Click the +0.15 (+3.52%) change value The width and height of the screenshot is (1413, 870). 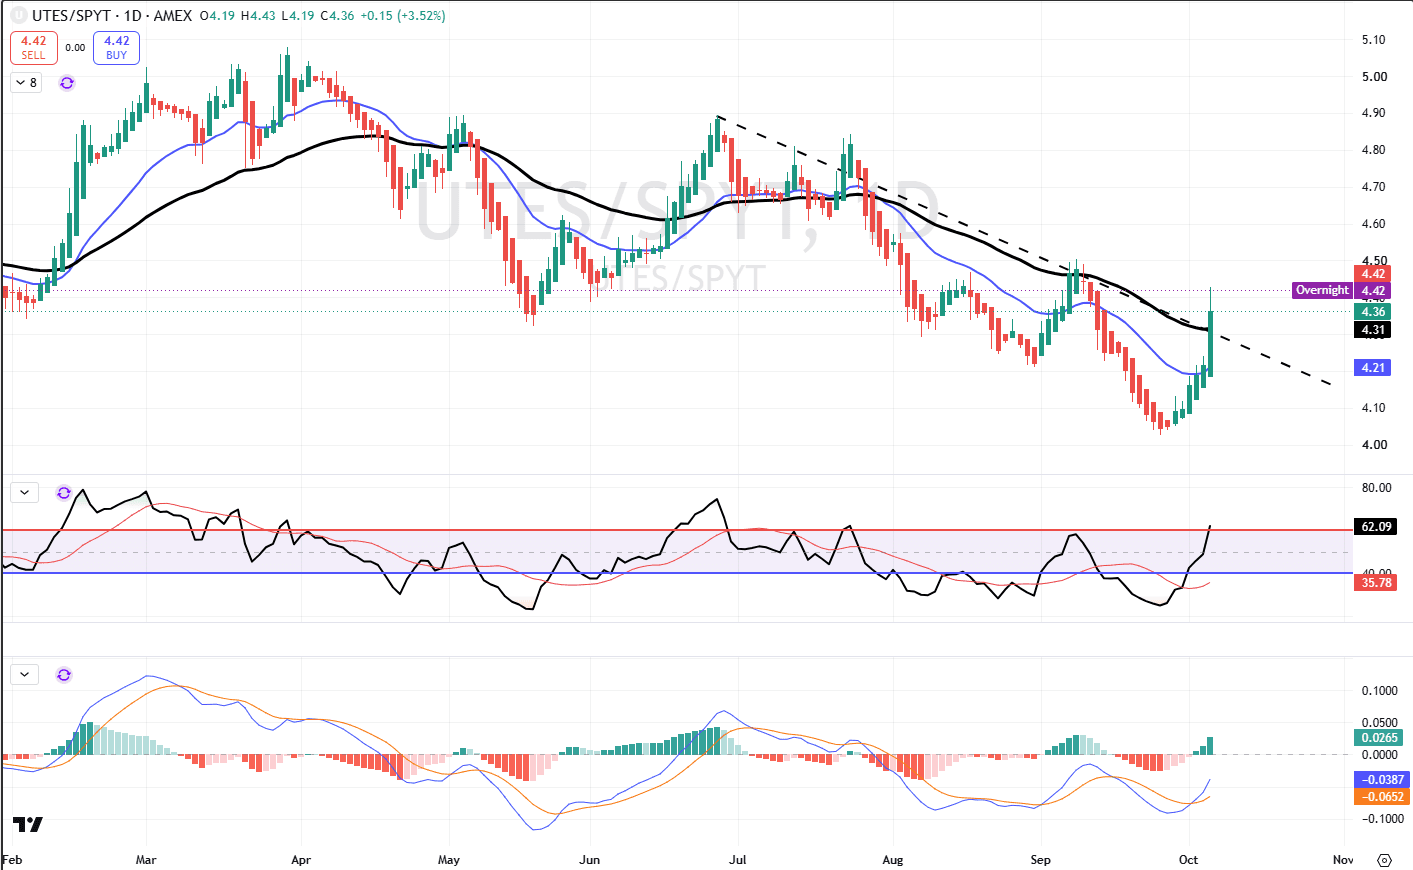405,16
